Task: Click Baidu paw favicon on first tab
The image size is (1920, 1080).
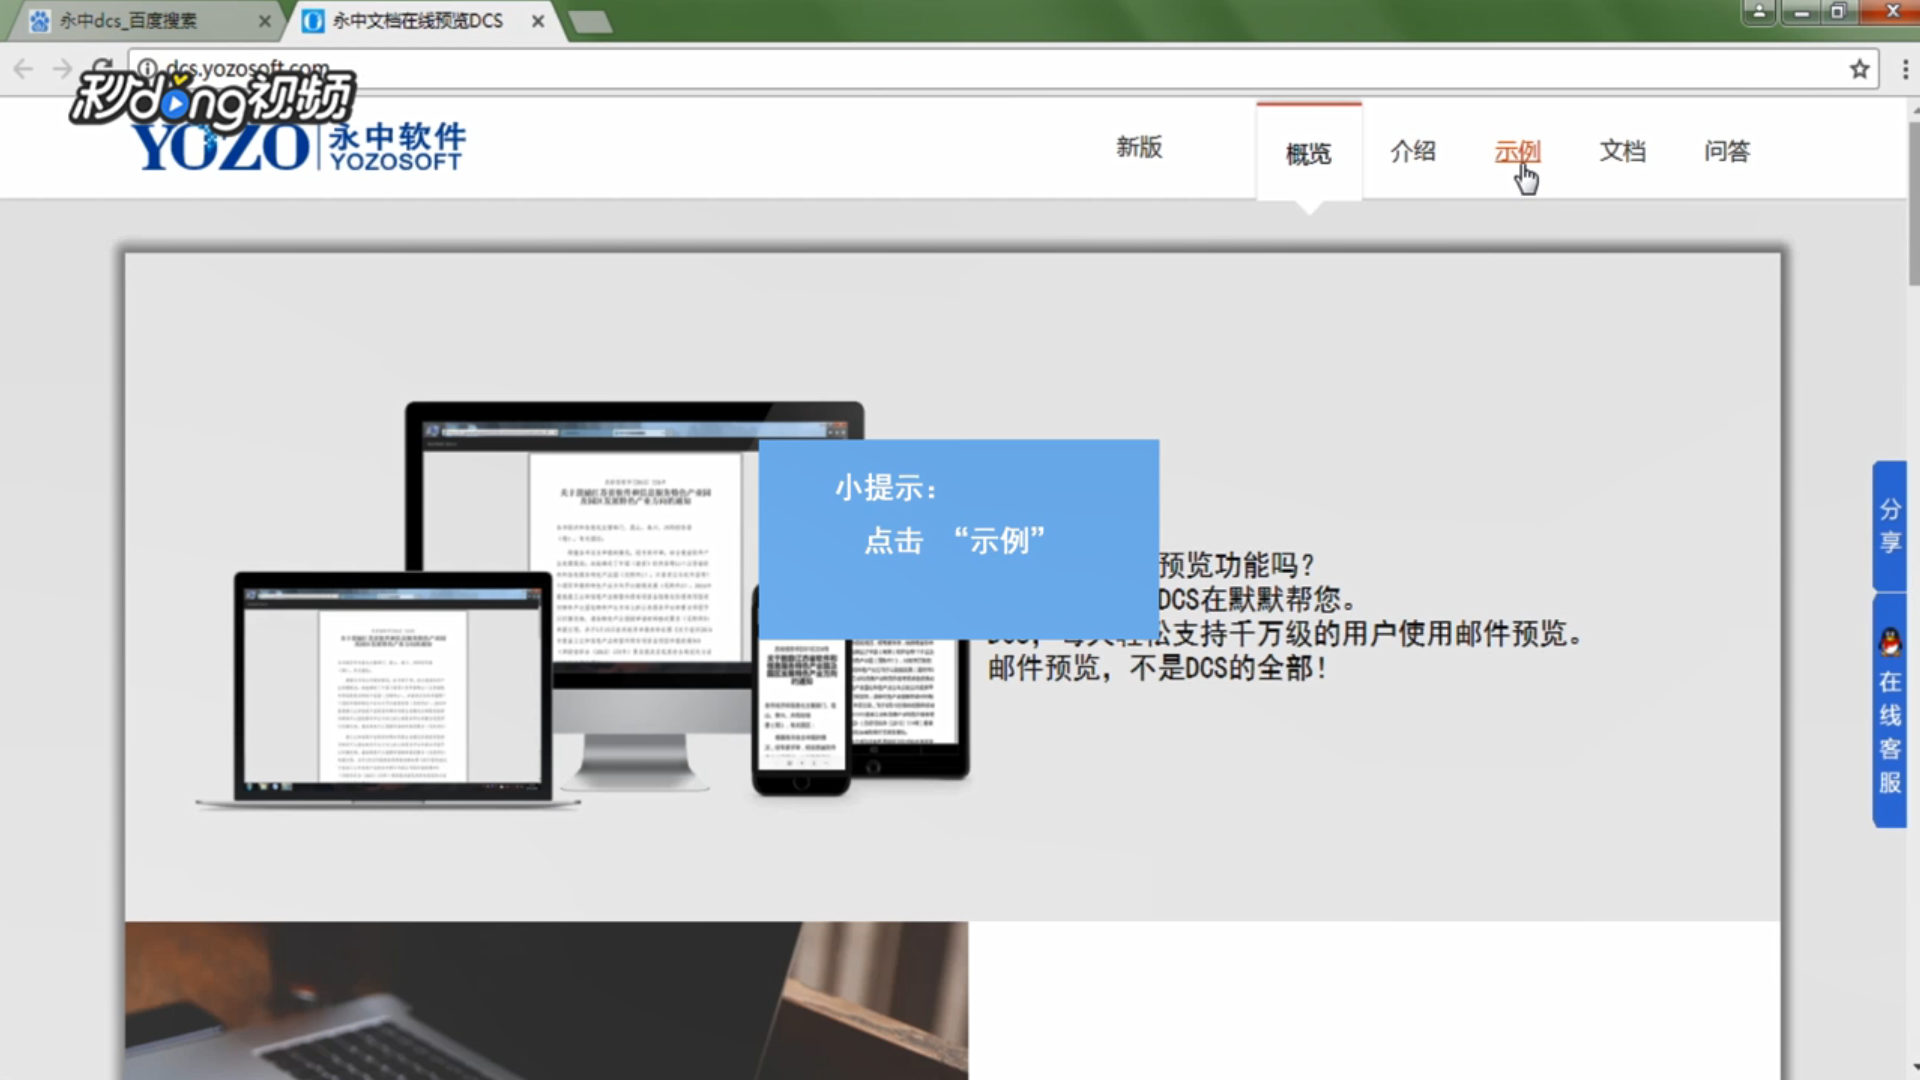Action: click(39, 21)
